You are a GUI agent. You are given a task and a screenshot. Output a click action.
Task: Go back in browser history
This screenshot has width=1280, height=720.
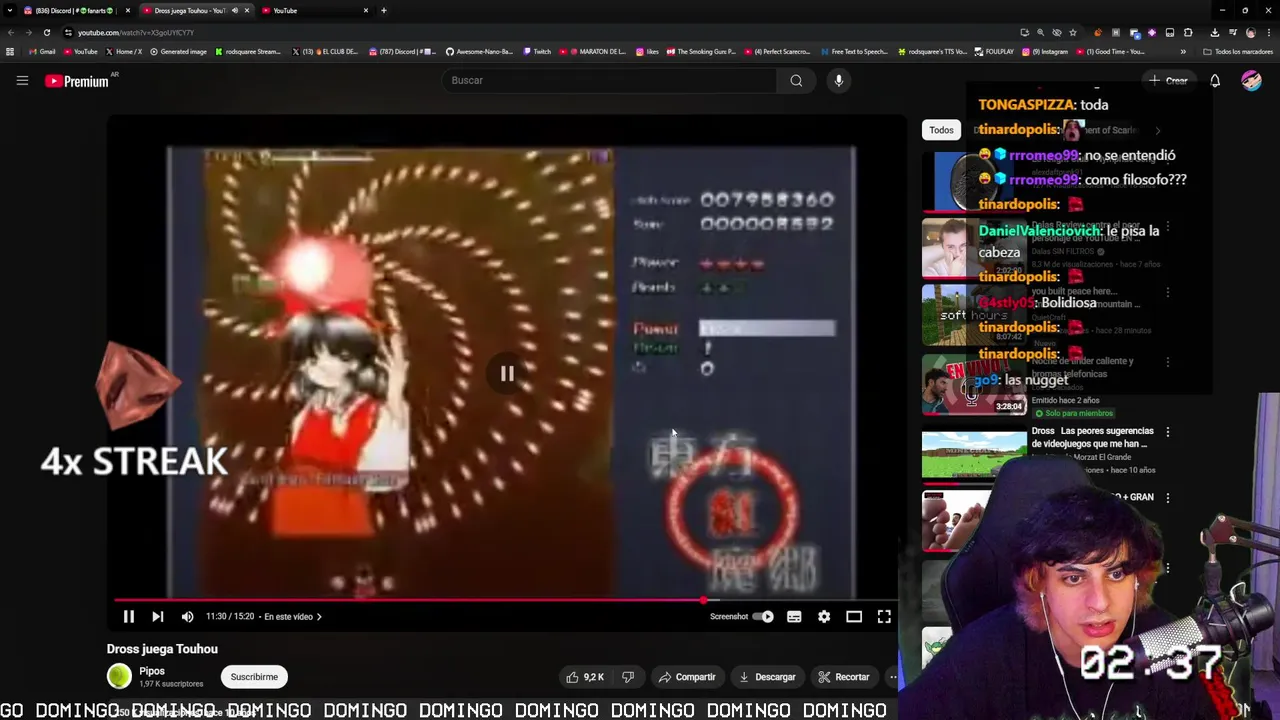coord(10,32)
